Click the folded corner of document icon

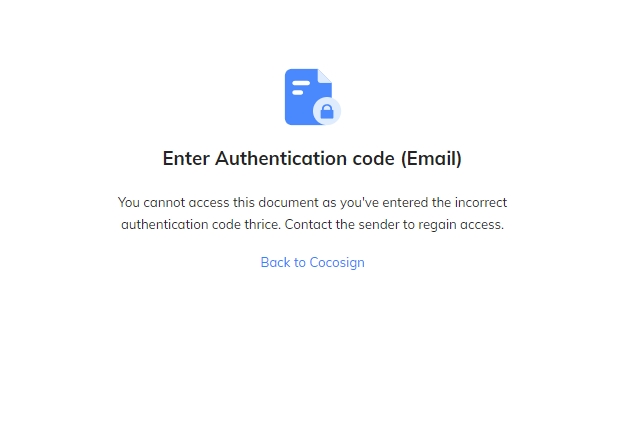325,76
